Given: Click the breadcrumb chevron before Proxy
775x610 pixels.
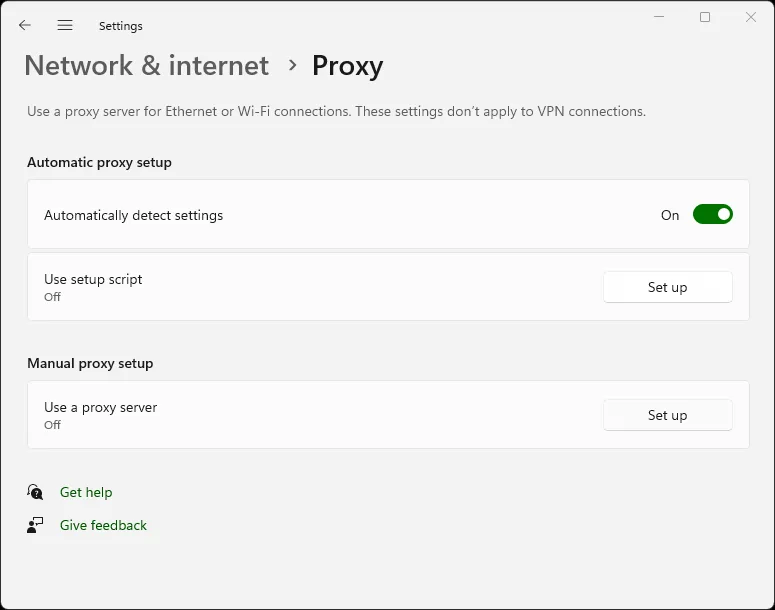Looking at the screenshot, I should (x=292, y=65).
